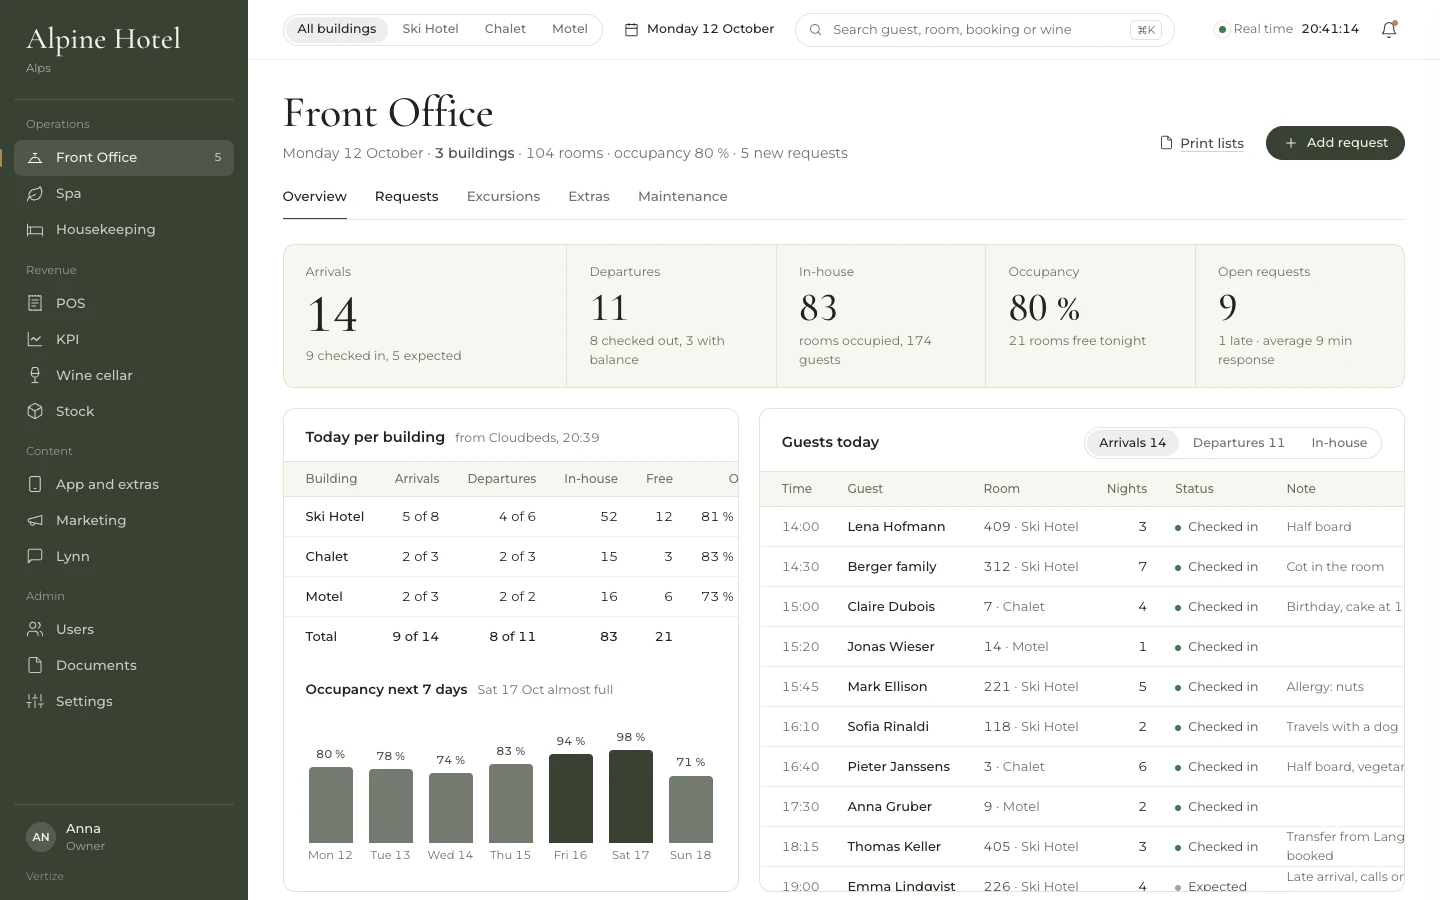Click the Fri 16 occupancy bar
Viewport: 1440px width, 900px height.
pyautogui.click(x=571, y=798)
